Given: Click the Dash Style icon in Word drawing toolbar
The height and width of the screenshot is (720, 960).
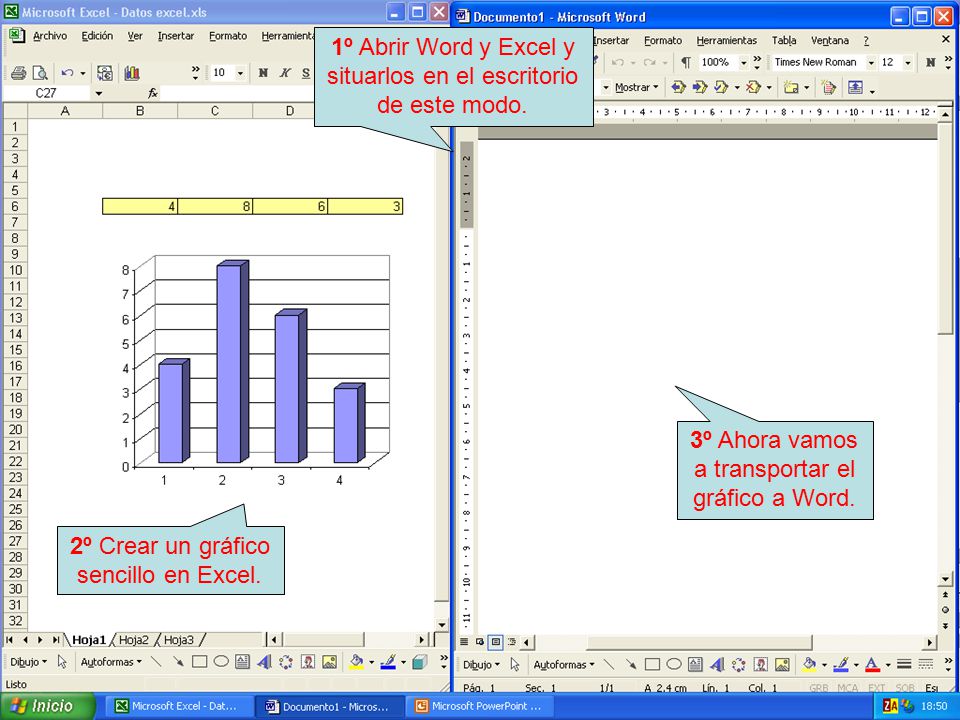Looking at the screenshot, I should click(926, 664).
